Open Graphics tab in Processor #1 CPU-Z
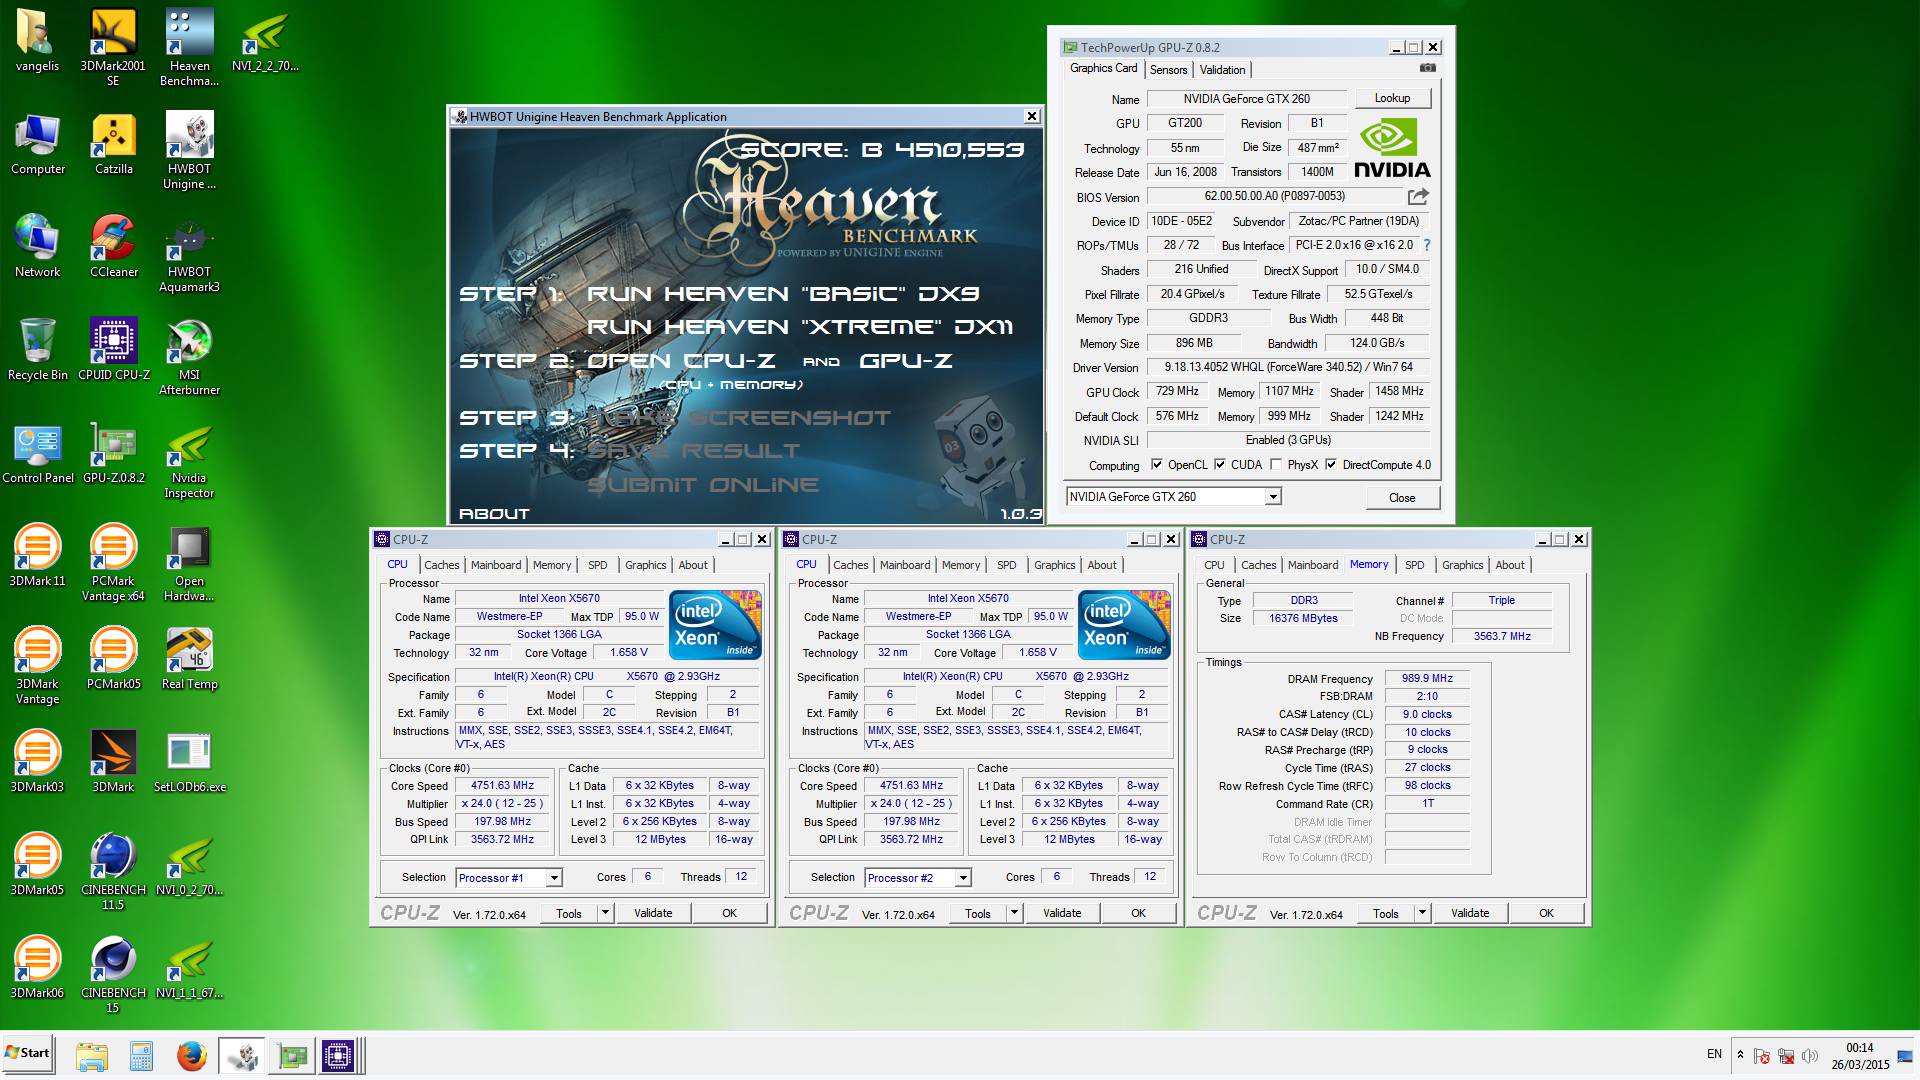Screen dimensions: 1920x1080 point(645,565)
